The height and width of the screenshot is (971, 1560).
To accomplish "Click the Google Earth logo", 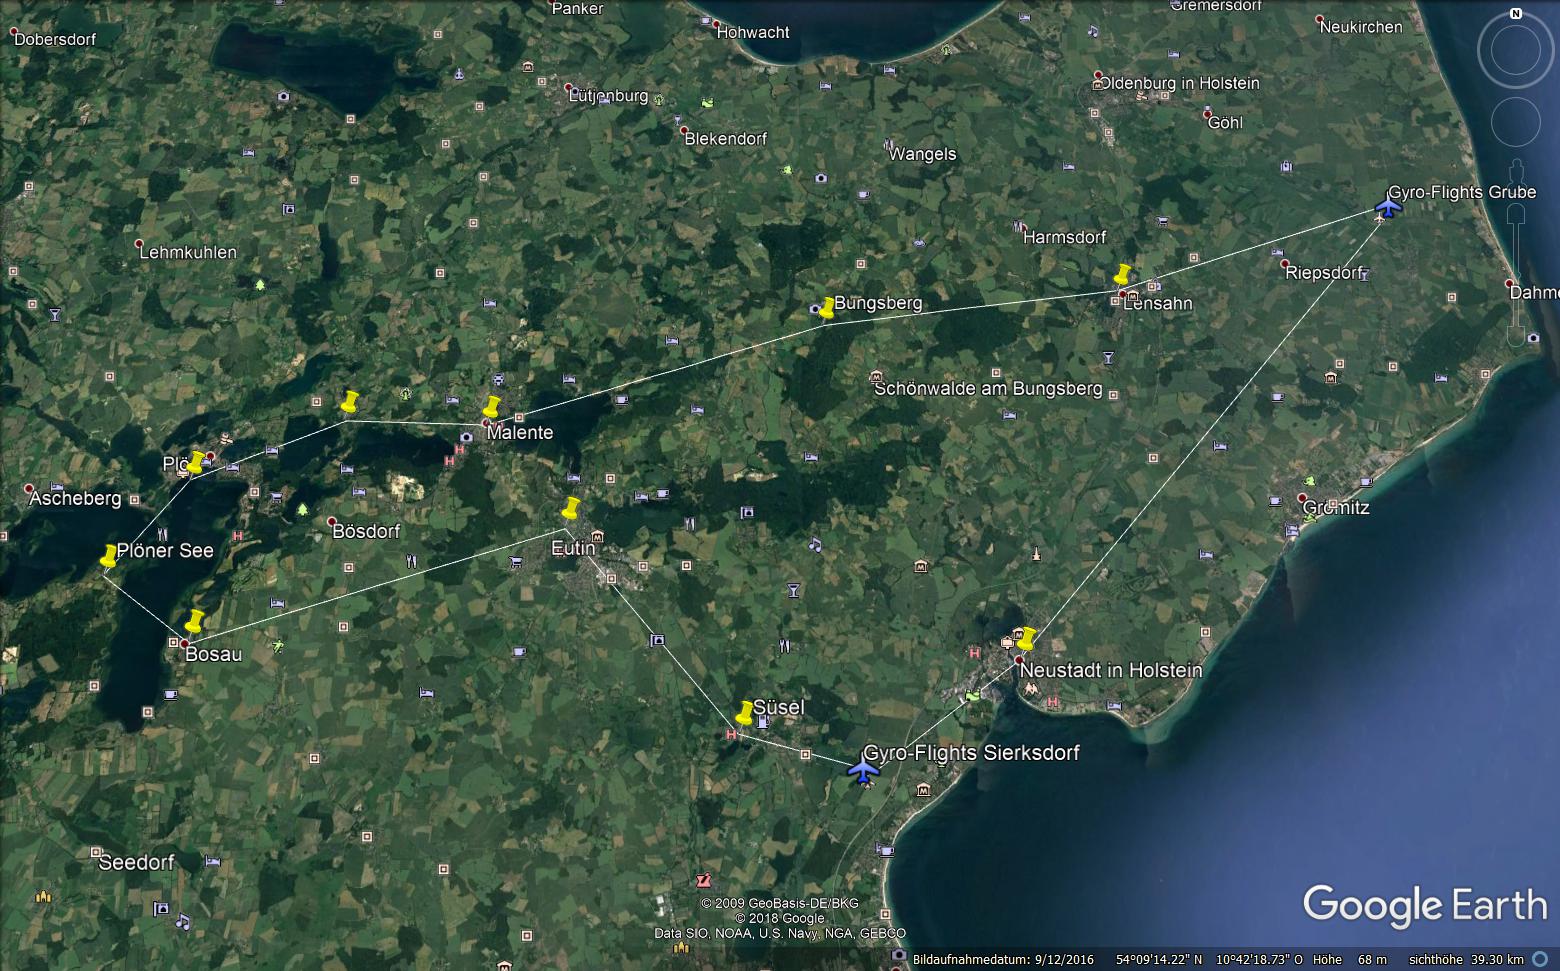I will (1425, 906).
